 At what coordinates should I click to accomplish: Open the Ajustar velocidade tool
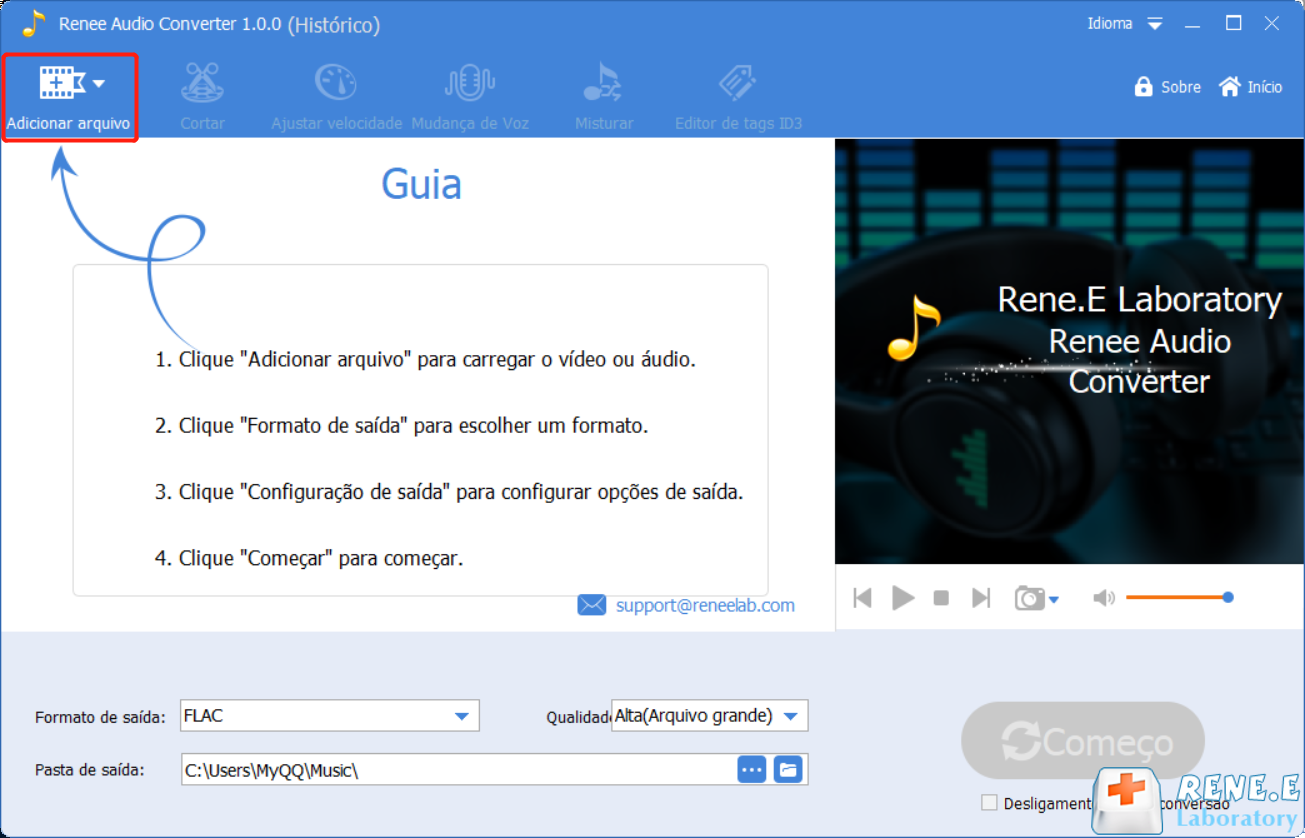[337, 97]
